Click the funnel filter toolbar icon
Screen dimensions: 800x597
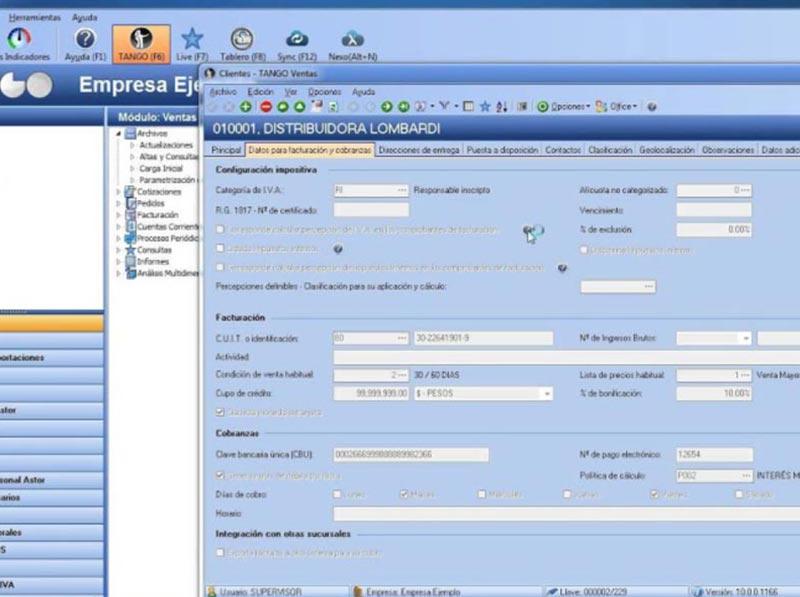pyautogui.click(x=444, y=106)
